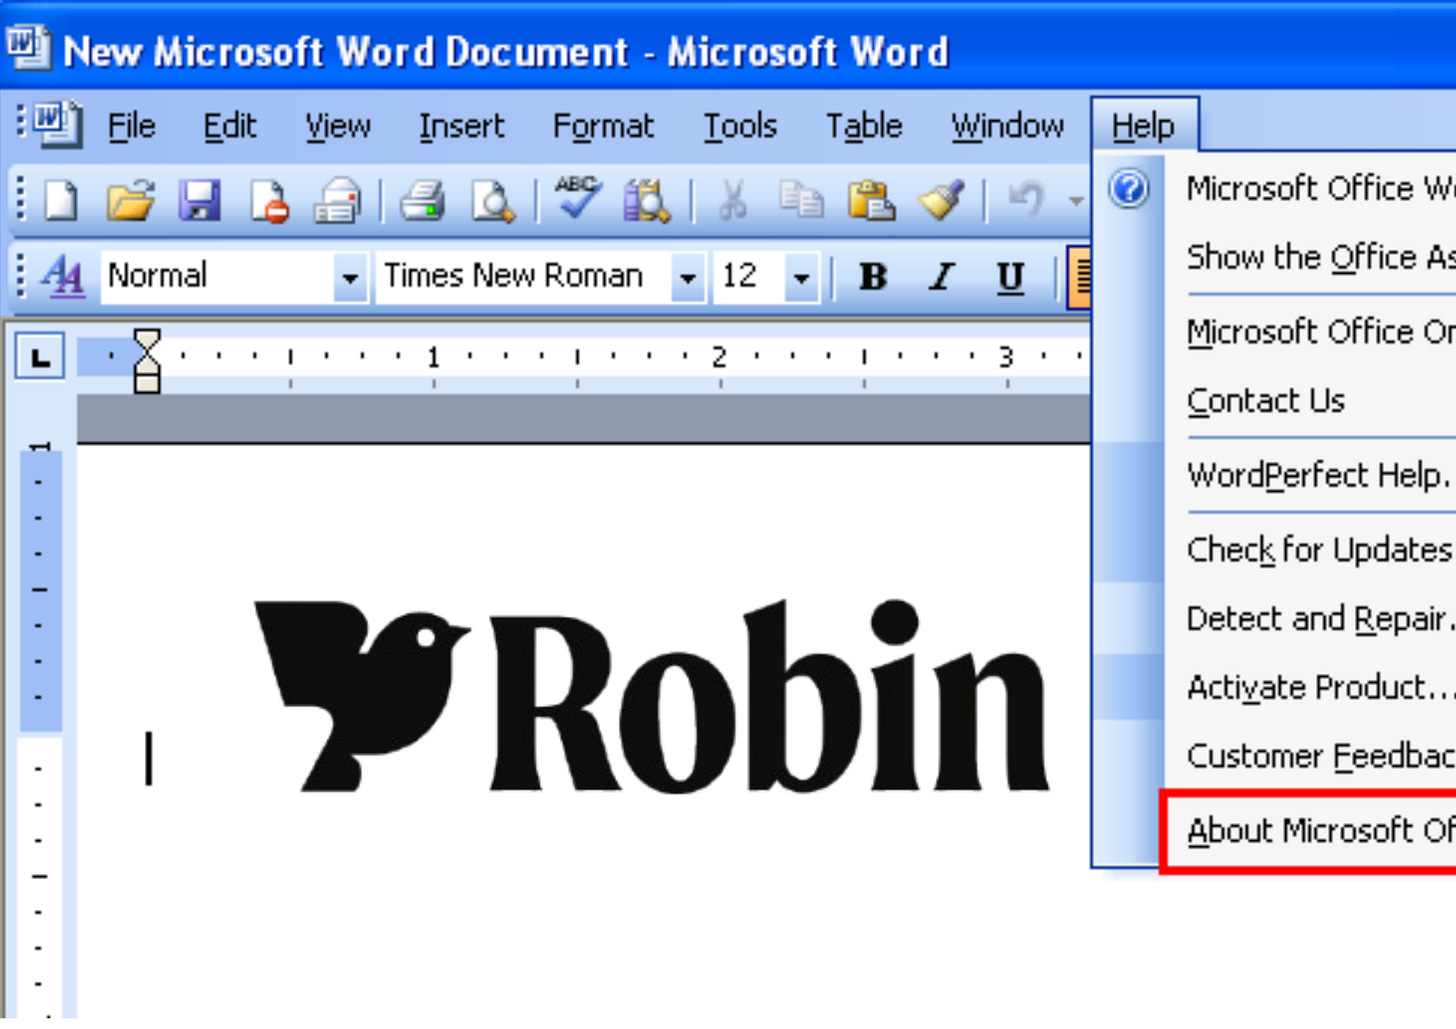This screenshot has width=1456, height=1029.
Task: Select Check for Updates
Action: (1310, 549)
